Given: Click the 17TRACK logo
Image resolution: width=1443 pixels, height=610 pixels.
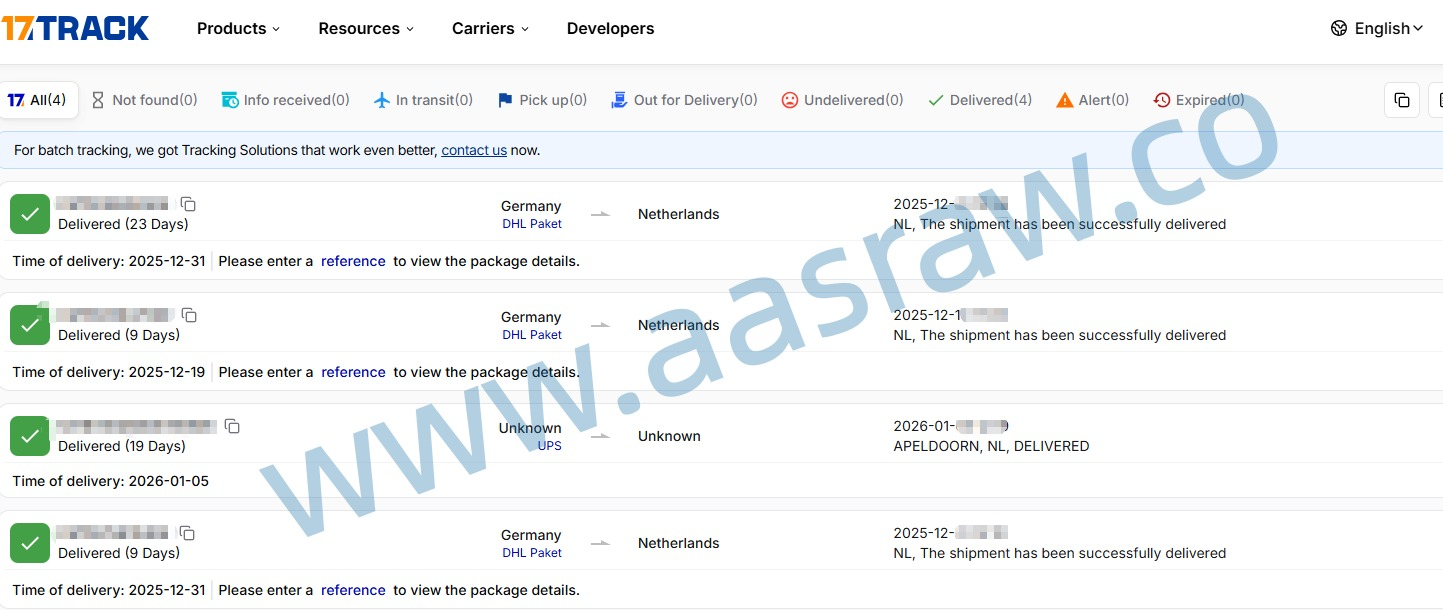Looking at the screenshot, I should (x=75, y=28).
